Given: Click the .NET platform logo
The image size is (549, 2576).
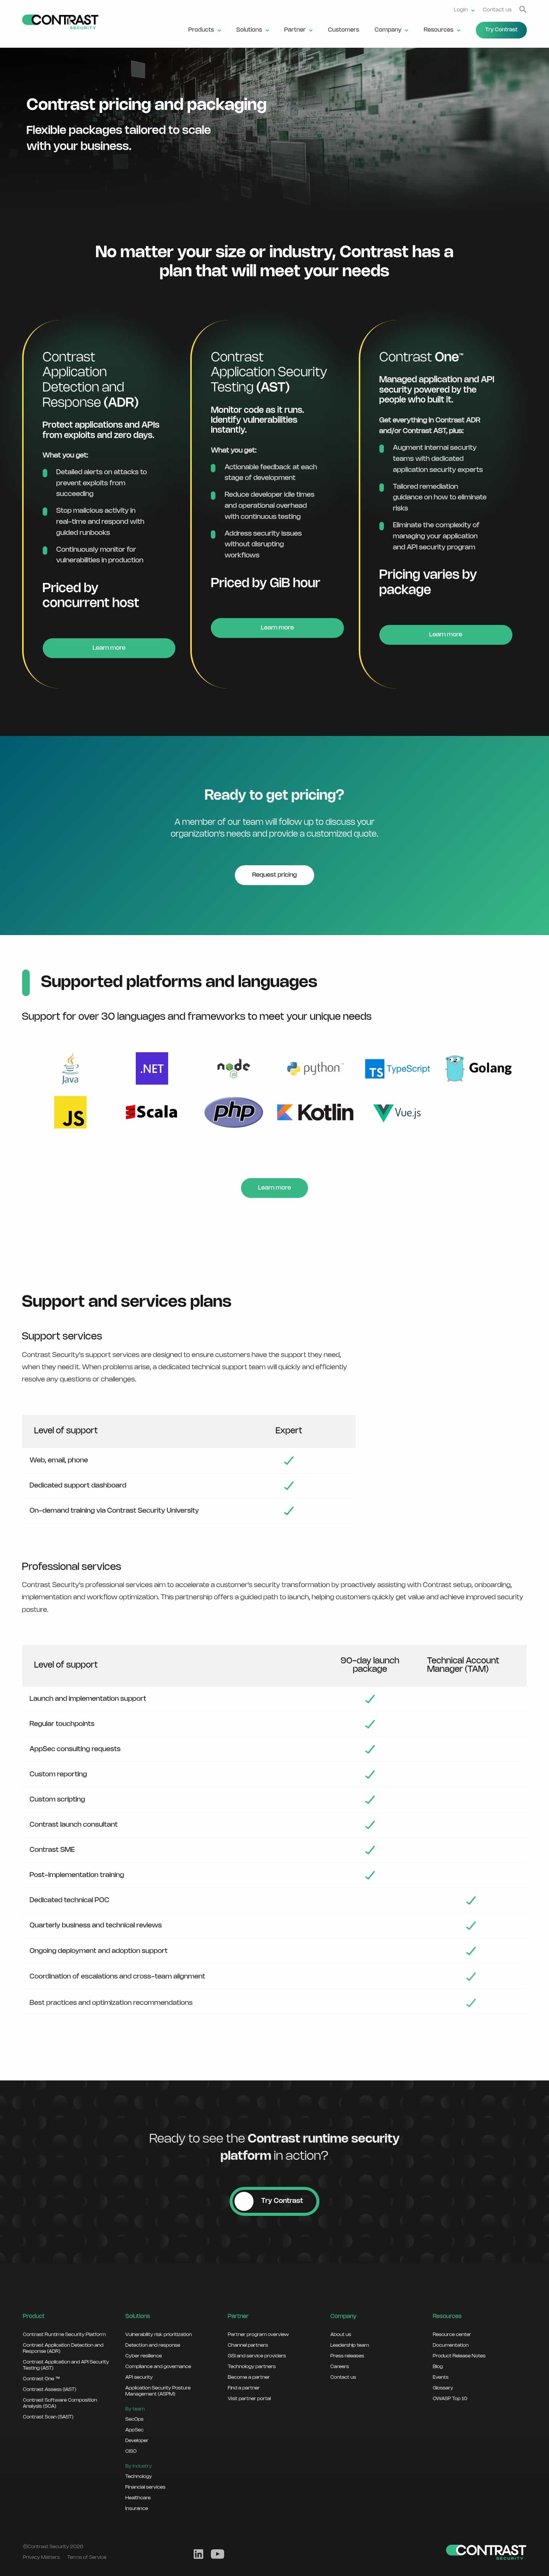Looking at the screenshot, I should 152,1068.
